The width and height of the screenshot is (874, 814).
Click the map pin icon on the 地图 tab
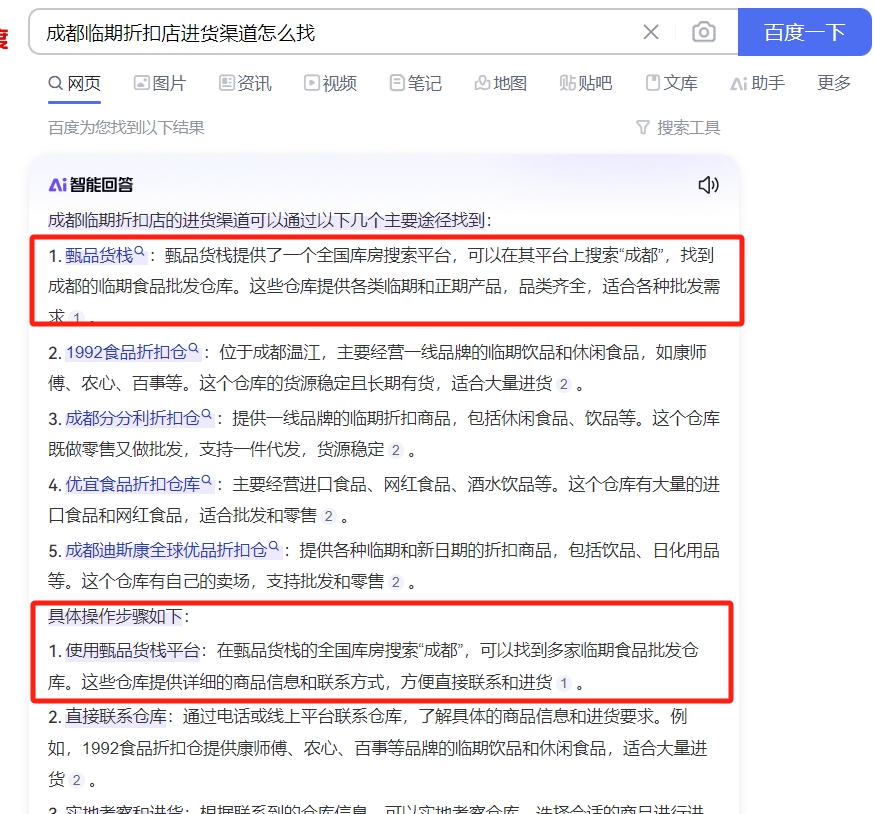tap(482, 84)
